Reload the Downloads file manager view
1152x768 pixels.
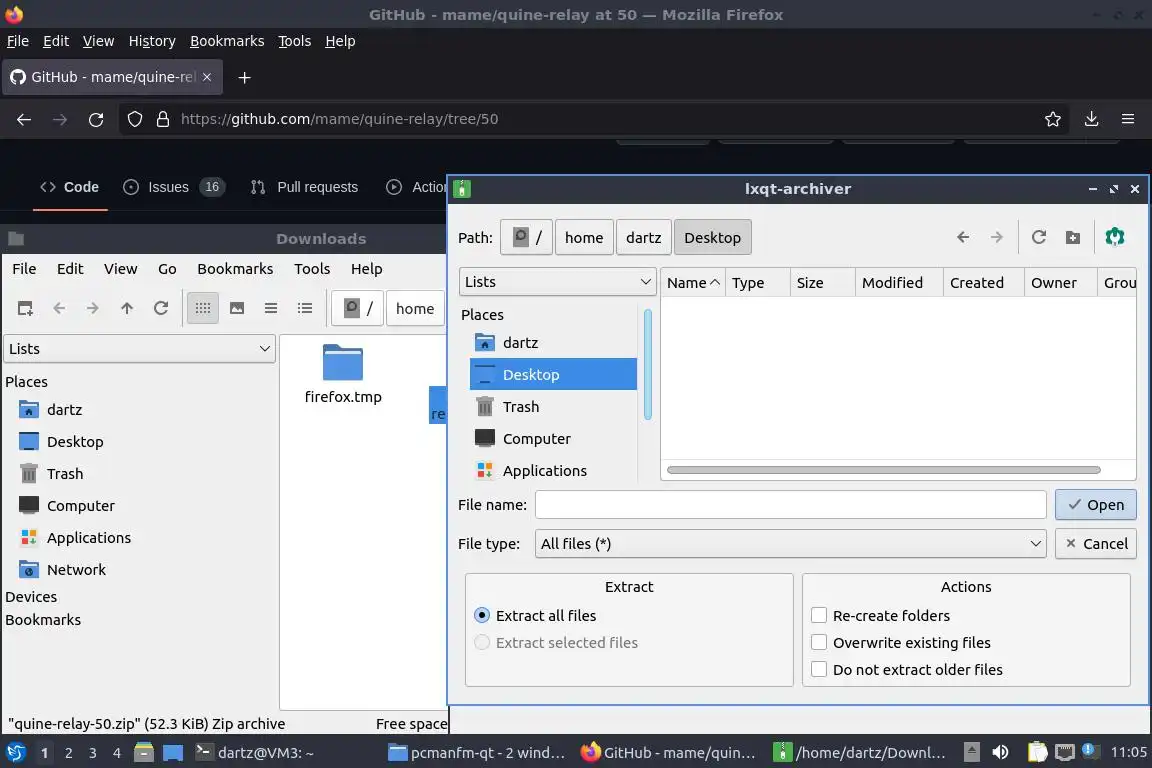[x=161, y=309]
